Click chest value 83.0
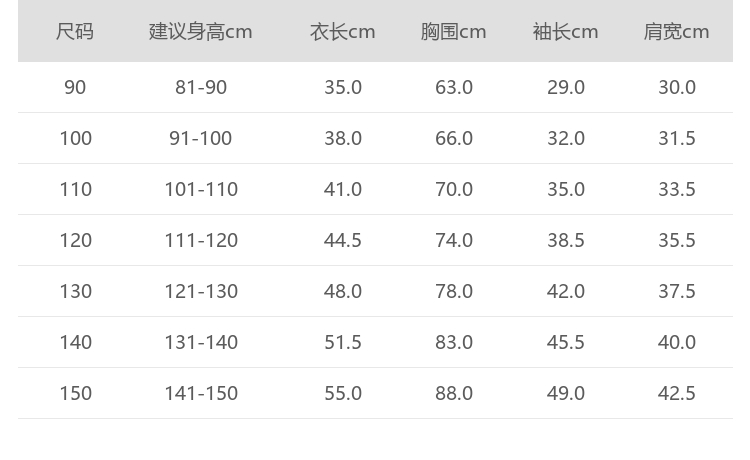The image size is (750, 460). [454, 343]
